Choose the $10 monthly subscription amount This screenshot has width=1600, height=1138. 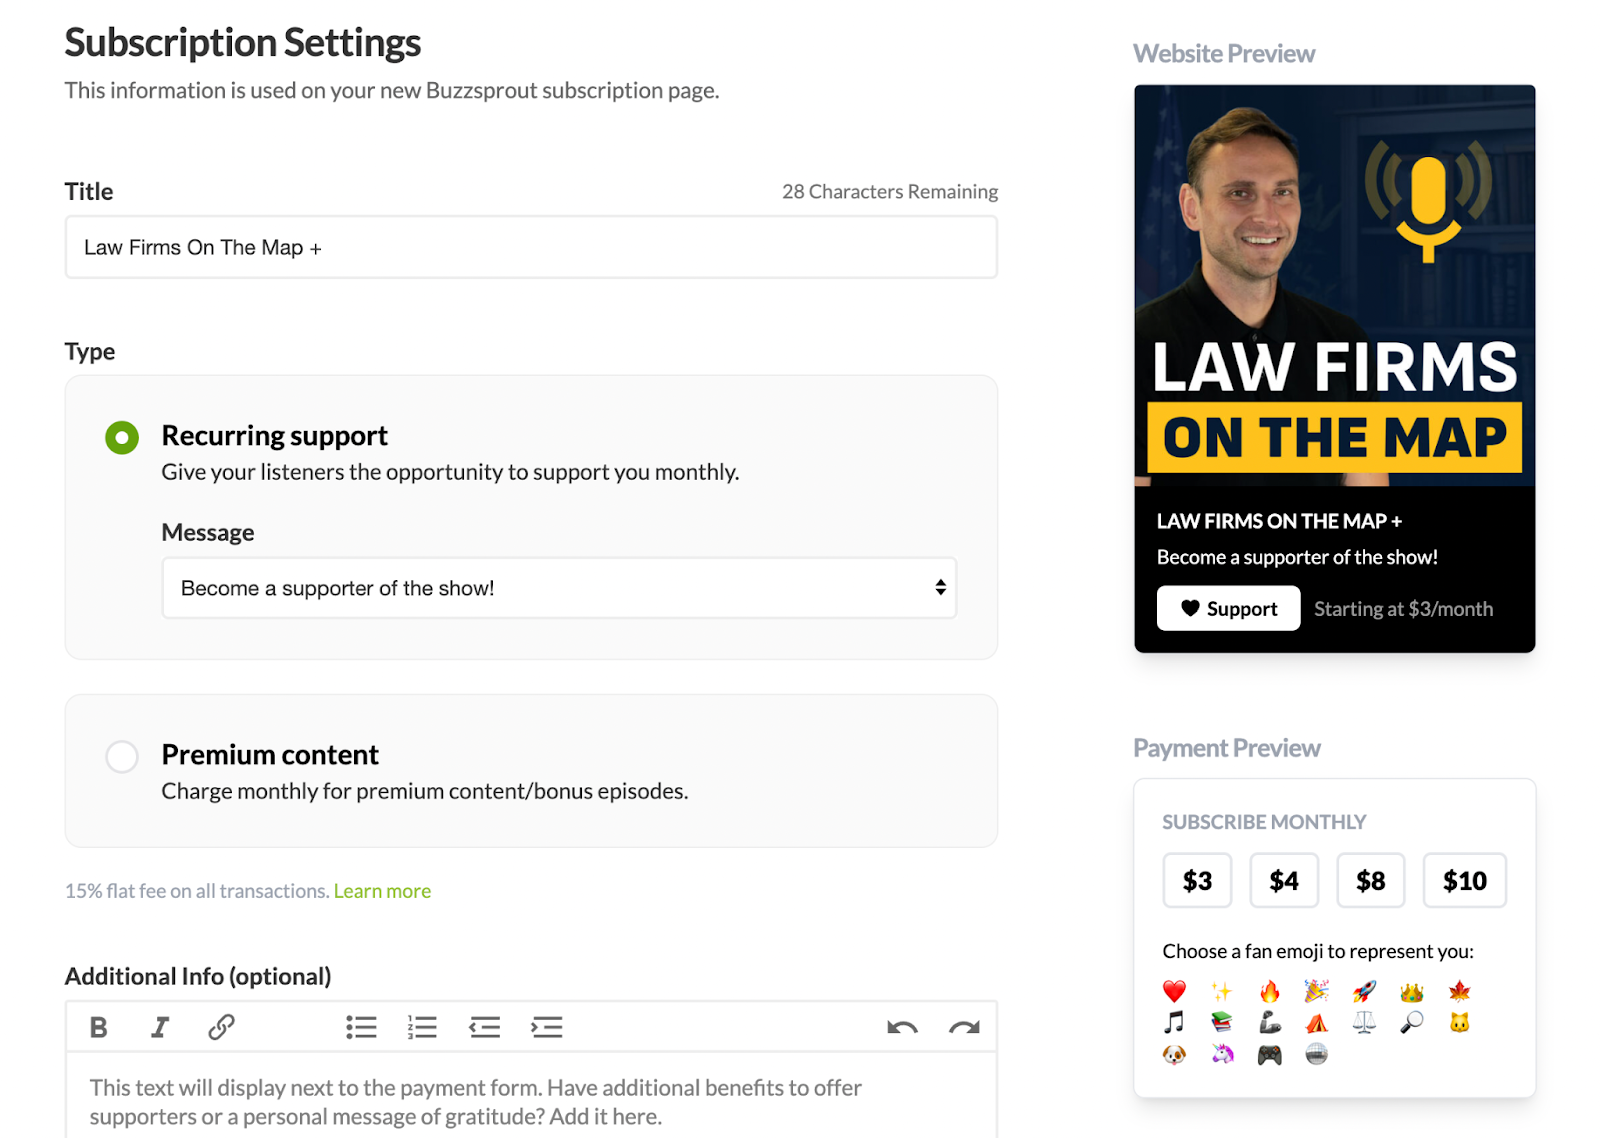click(1464, 880)
